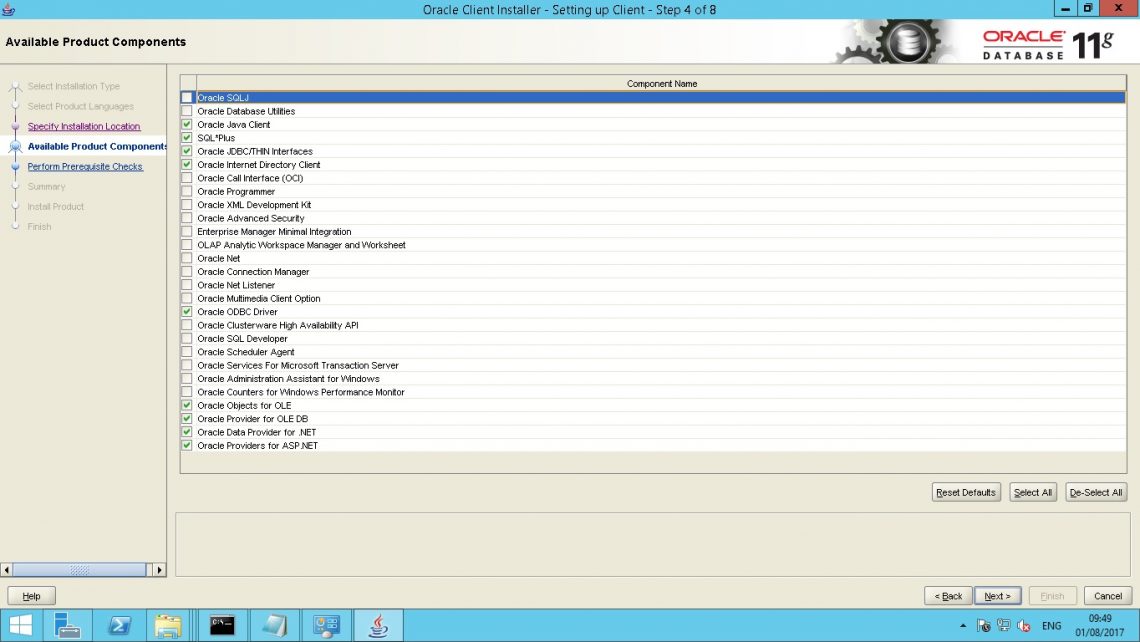Select Oracle Services For Microsoft Transaction Server
Viewport: 1140px width, 642px height.
pyautogui.click(x=298, y=366)
